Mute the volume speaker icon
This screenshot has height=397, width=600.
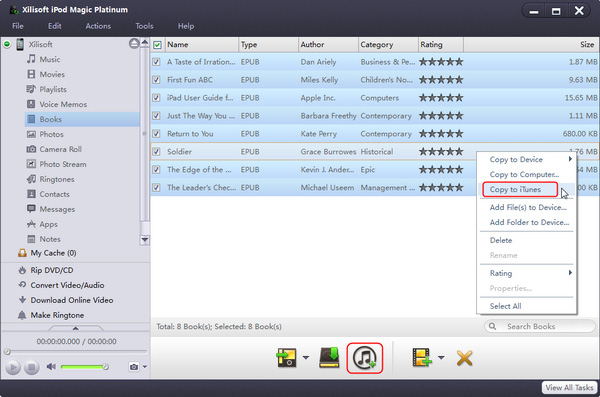(x=51, y=367)
